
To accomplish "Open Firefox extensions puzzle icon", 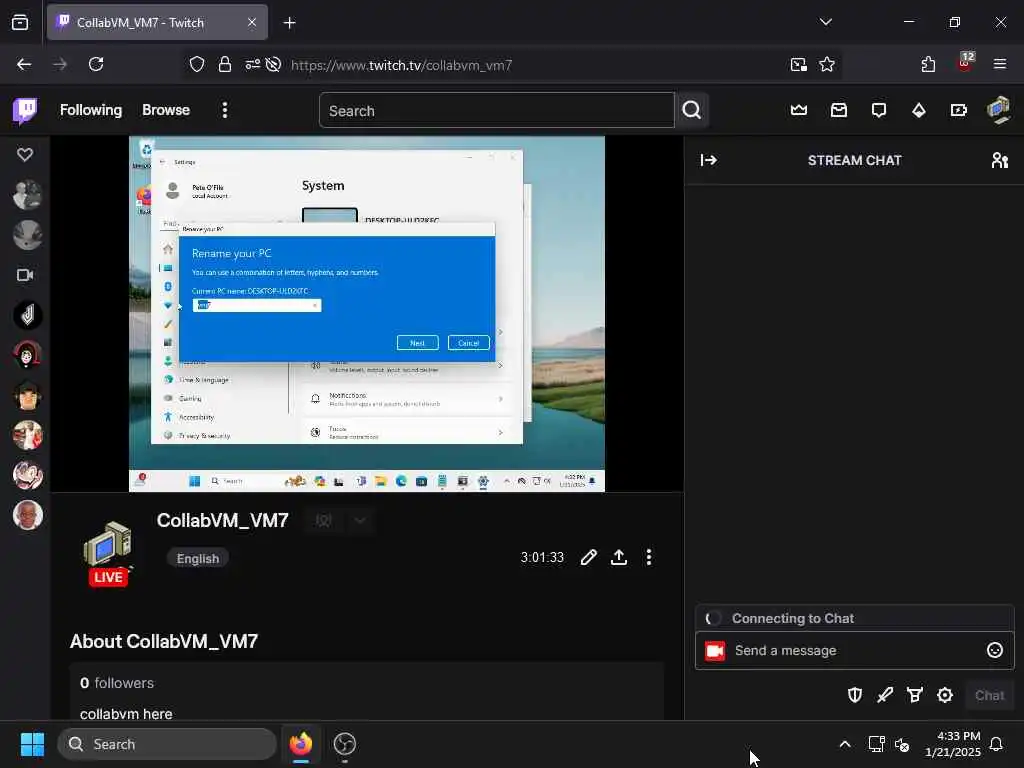I will click(928, 64).
